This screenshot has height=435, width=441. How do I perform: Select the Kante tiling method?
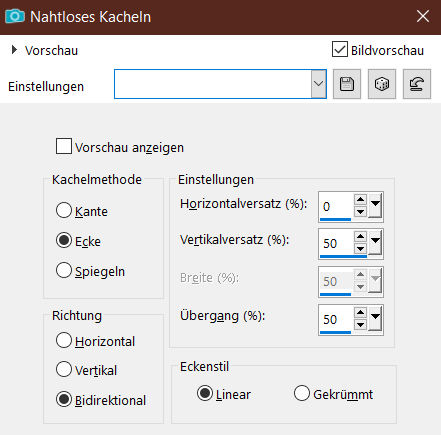tap(64, 210)
